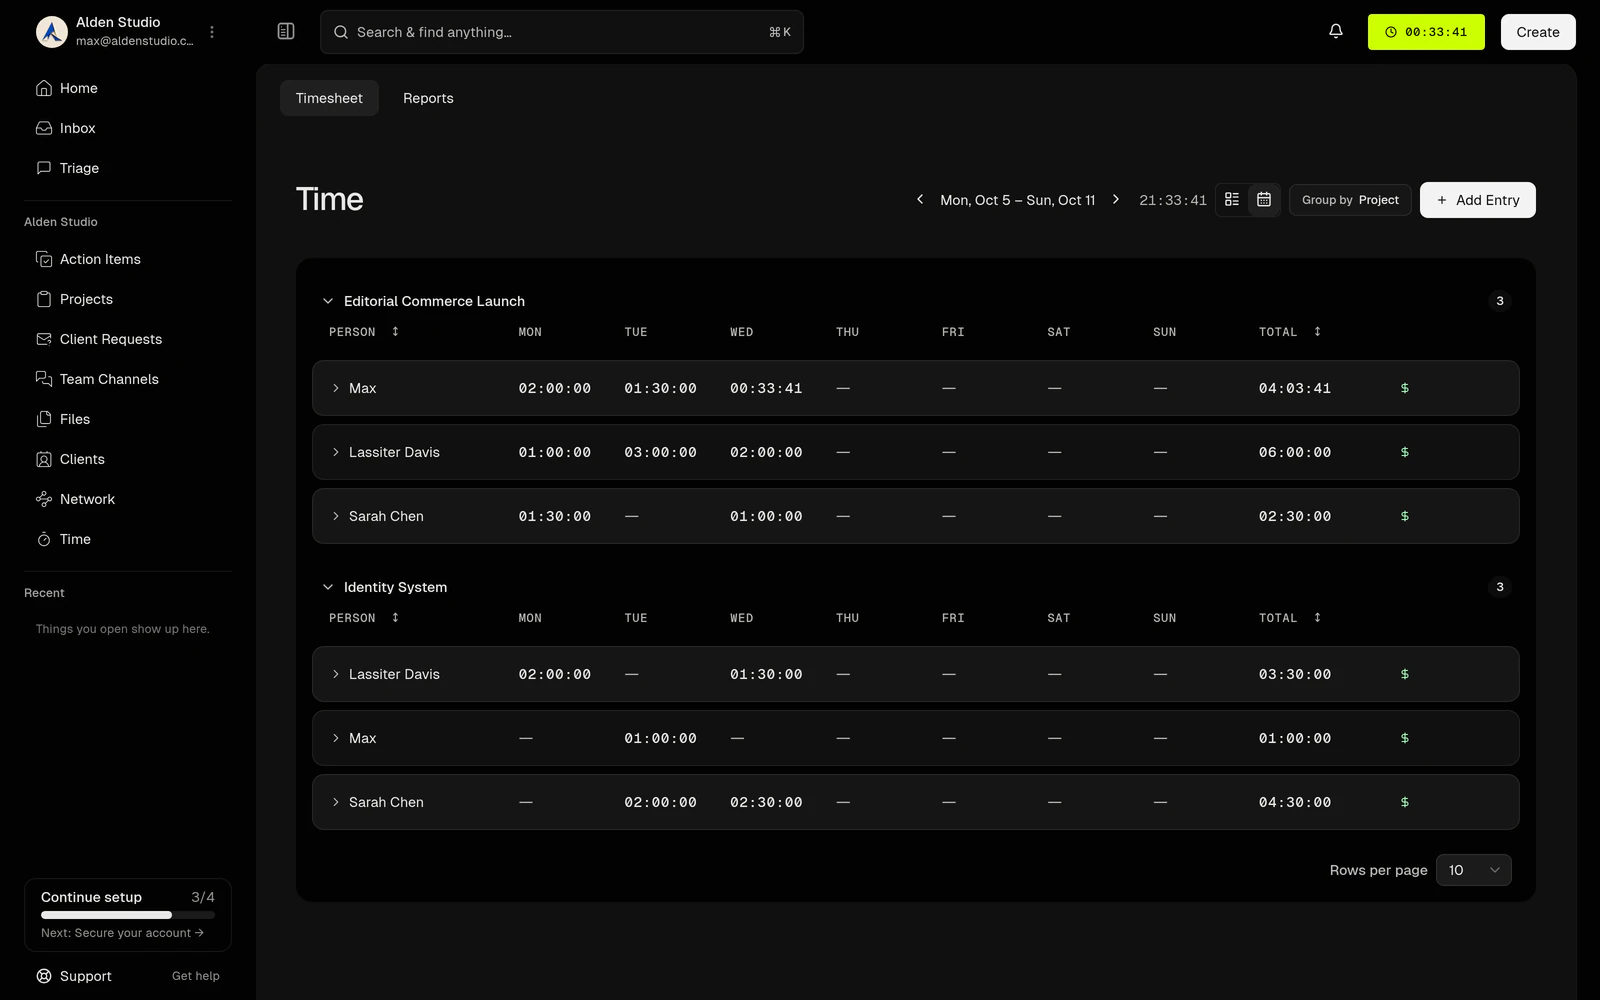
Task: Click billable dollar icon for Sarah Chen in Identity System
Action: pyautogui.click(x=1405, y=802)
